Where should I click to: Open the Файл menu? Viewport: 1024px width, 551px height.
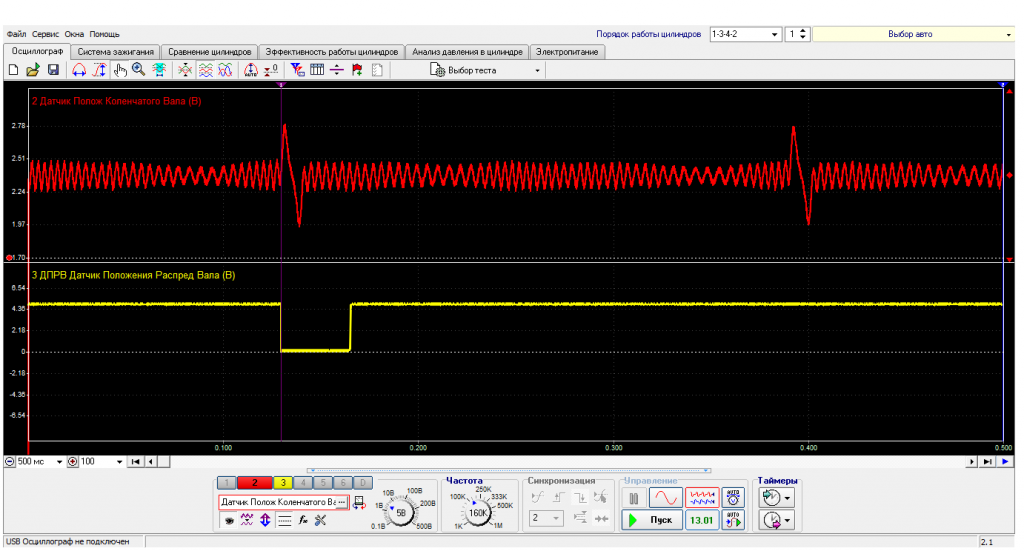point(16,34)
